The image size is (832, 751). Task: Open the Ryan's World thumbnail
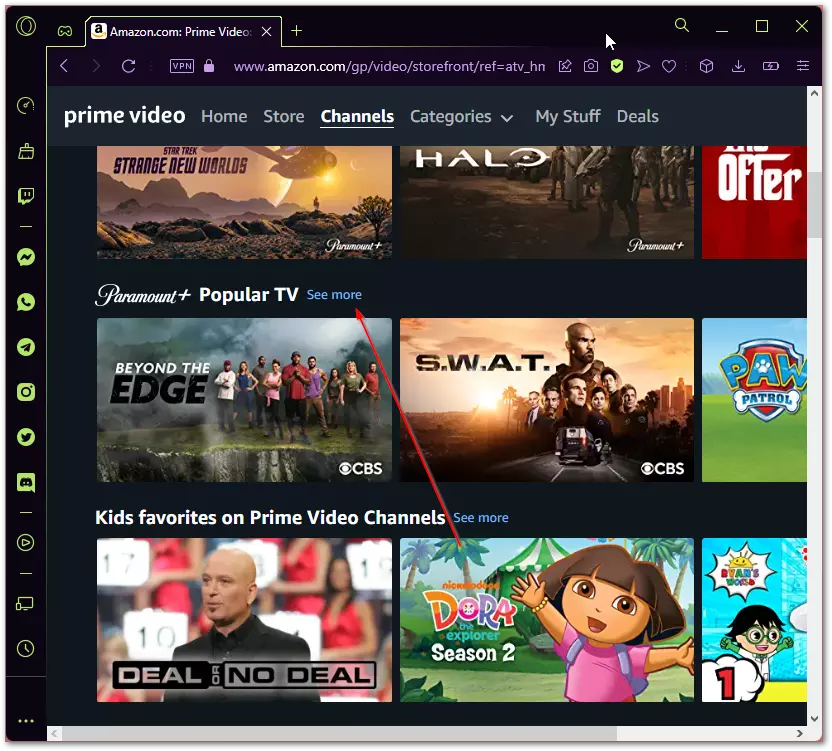(x=754, y=620)
